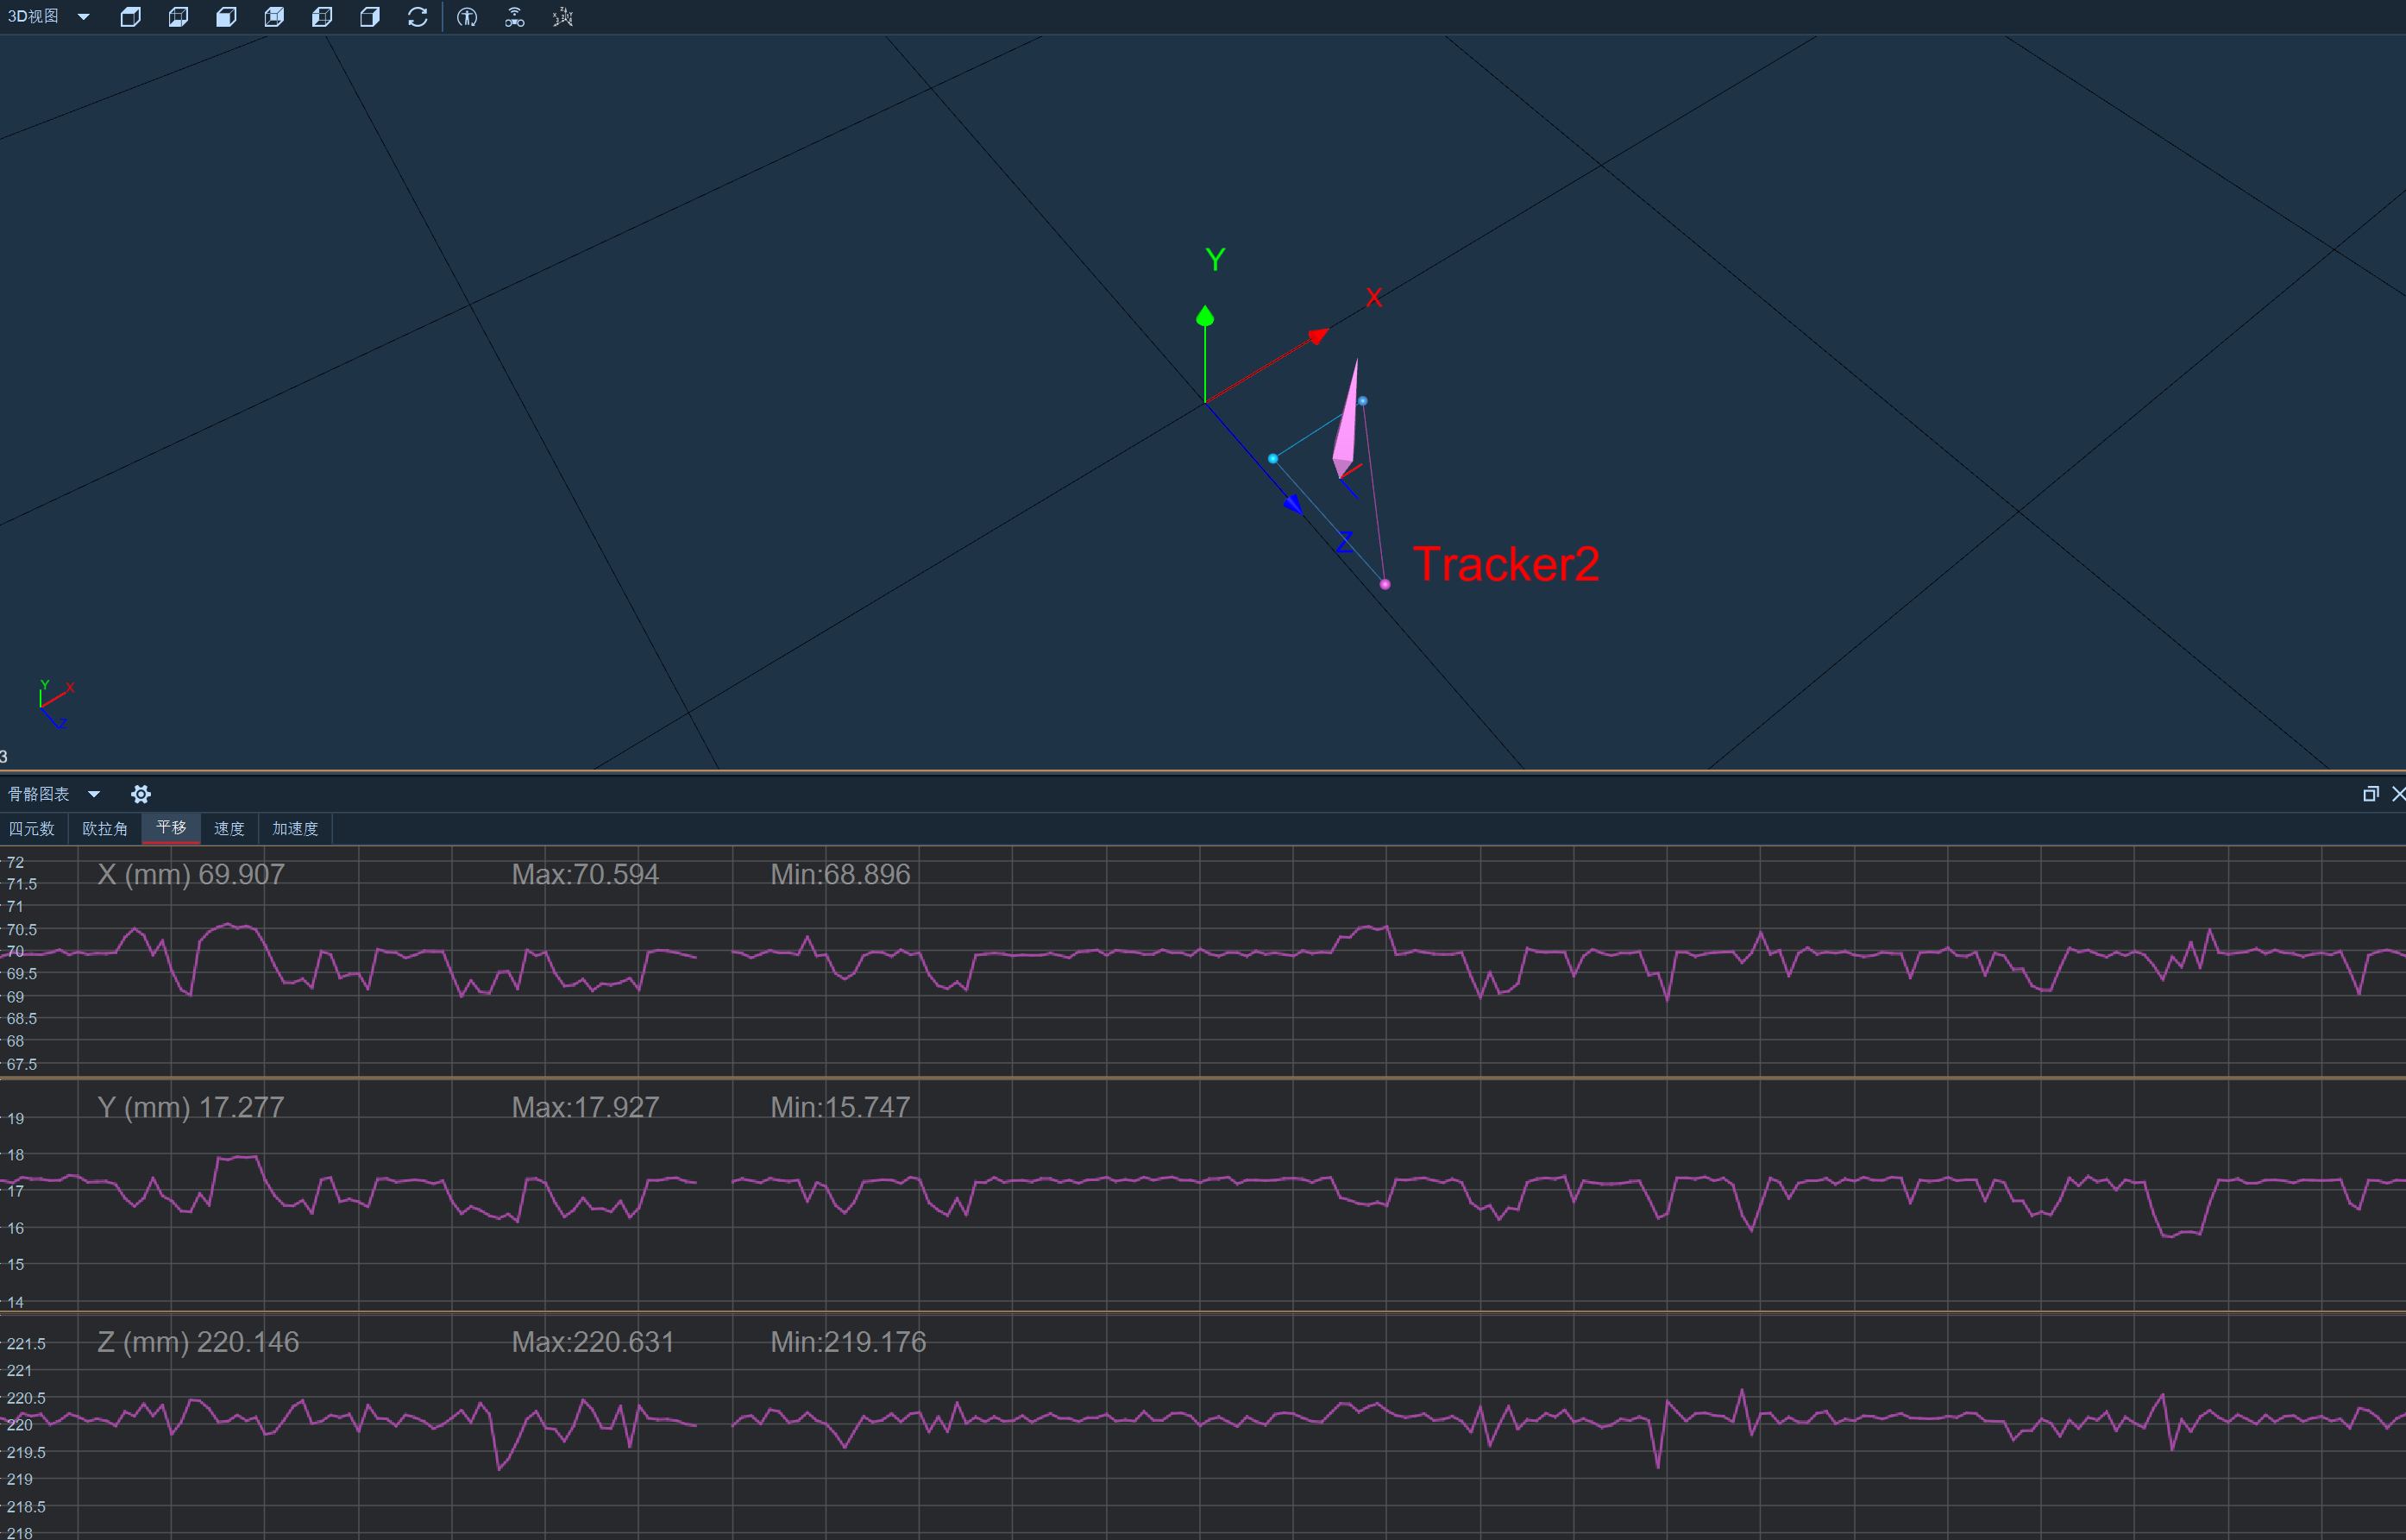2406x1540 pixels.
Task: Click the Max:70.594 value
Action: (x=585, y=874)
